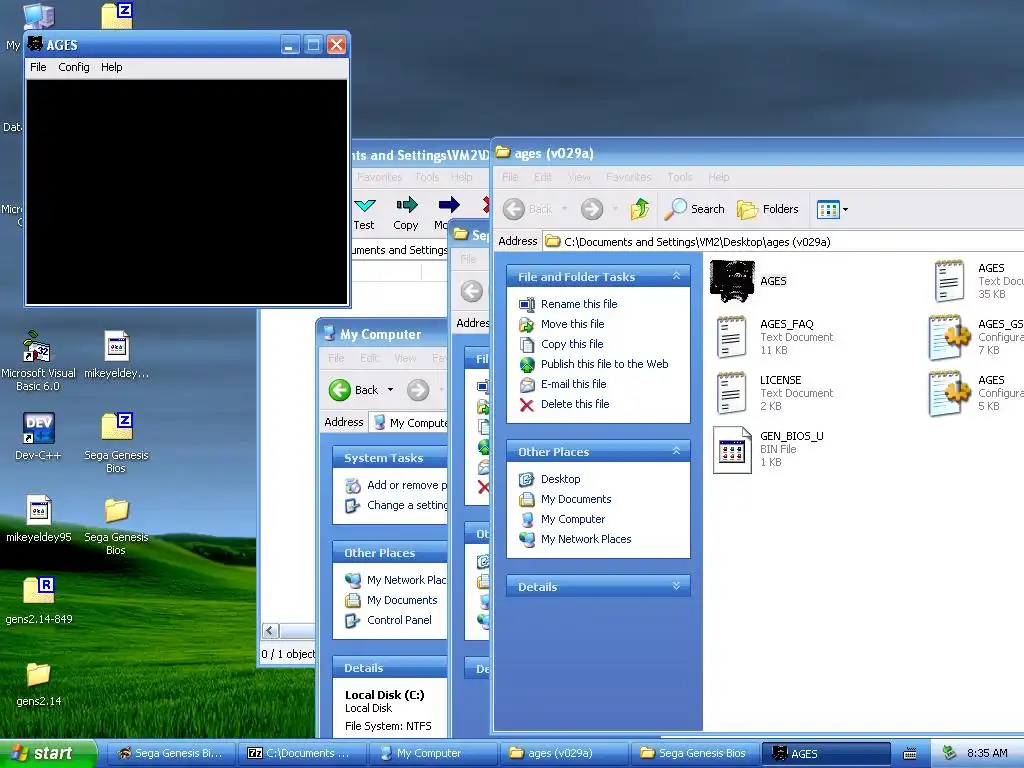
Task: Open Back history dropdown in My Computer window
Action: click(391, 390)
